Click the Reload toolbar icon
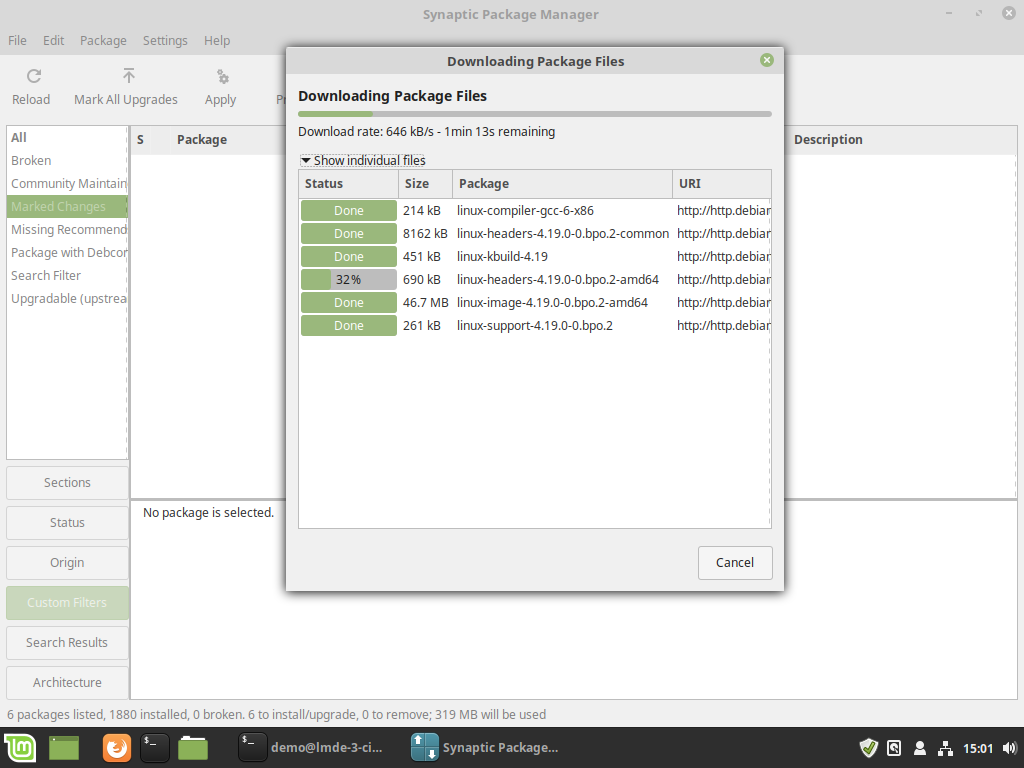 tap(34, 76)
